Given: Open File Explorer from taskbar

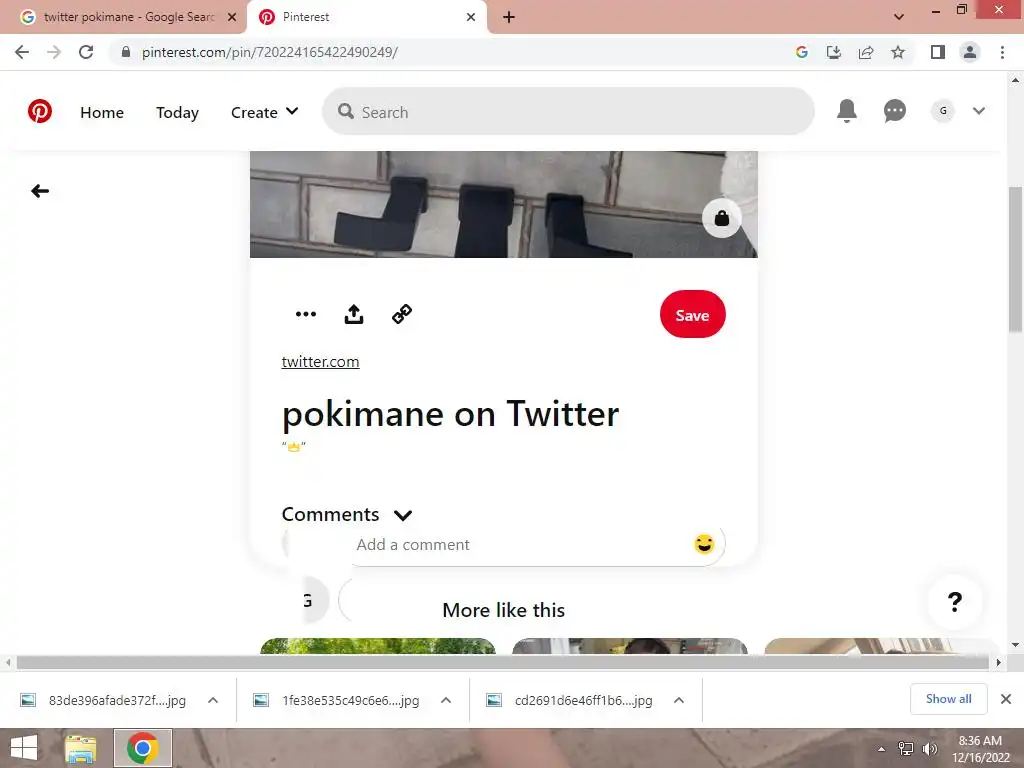Looking at the screenshot, I should pyautogui.click(x=81, y=748).
